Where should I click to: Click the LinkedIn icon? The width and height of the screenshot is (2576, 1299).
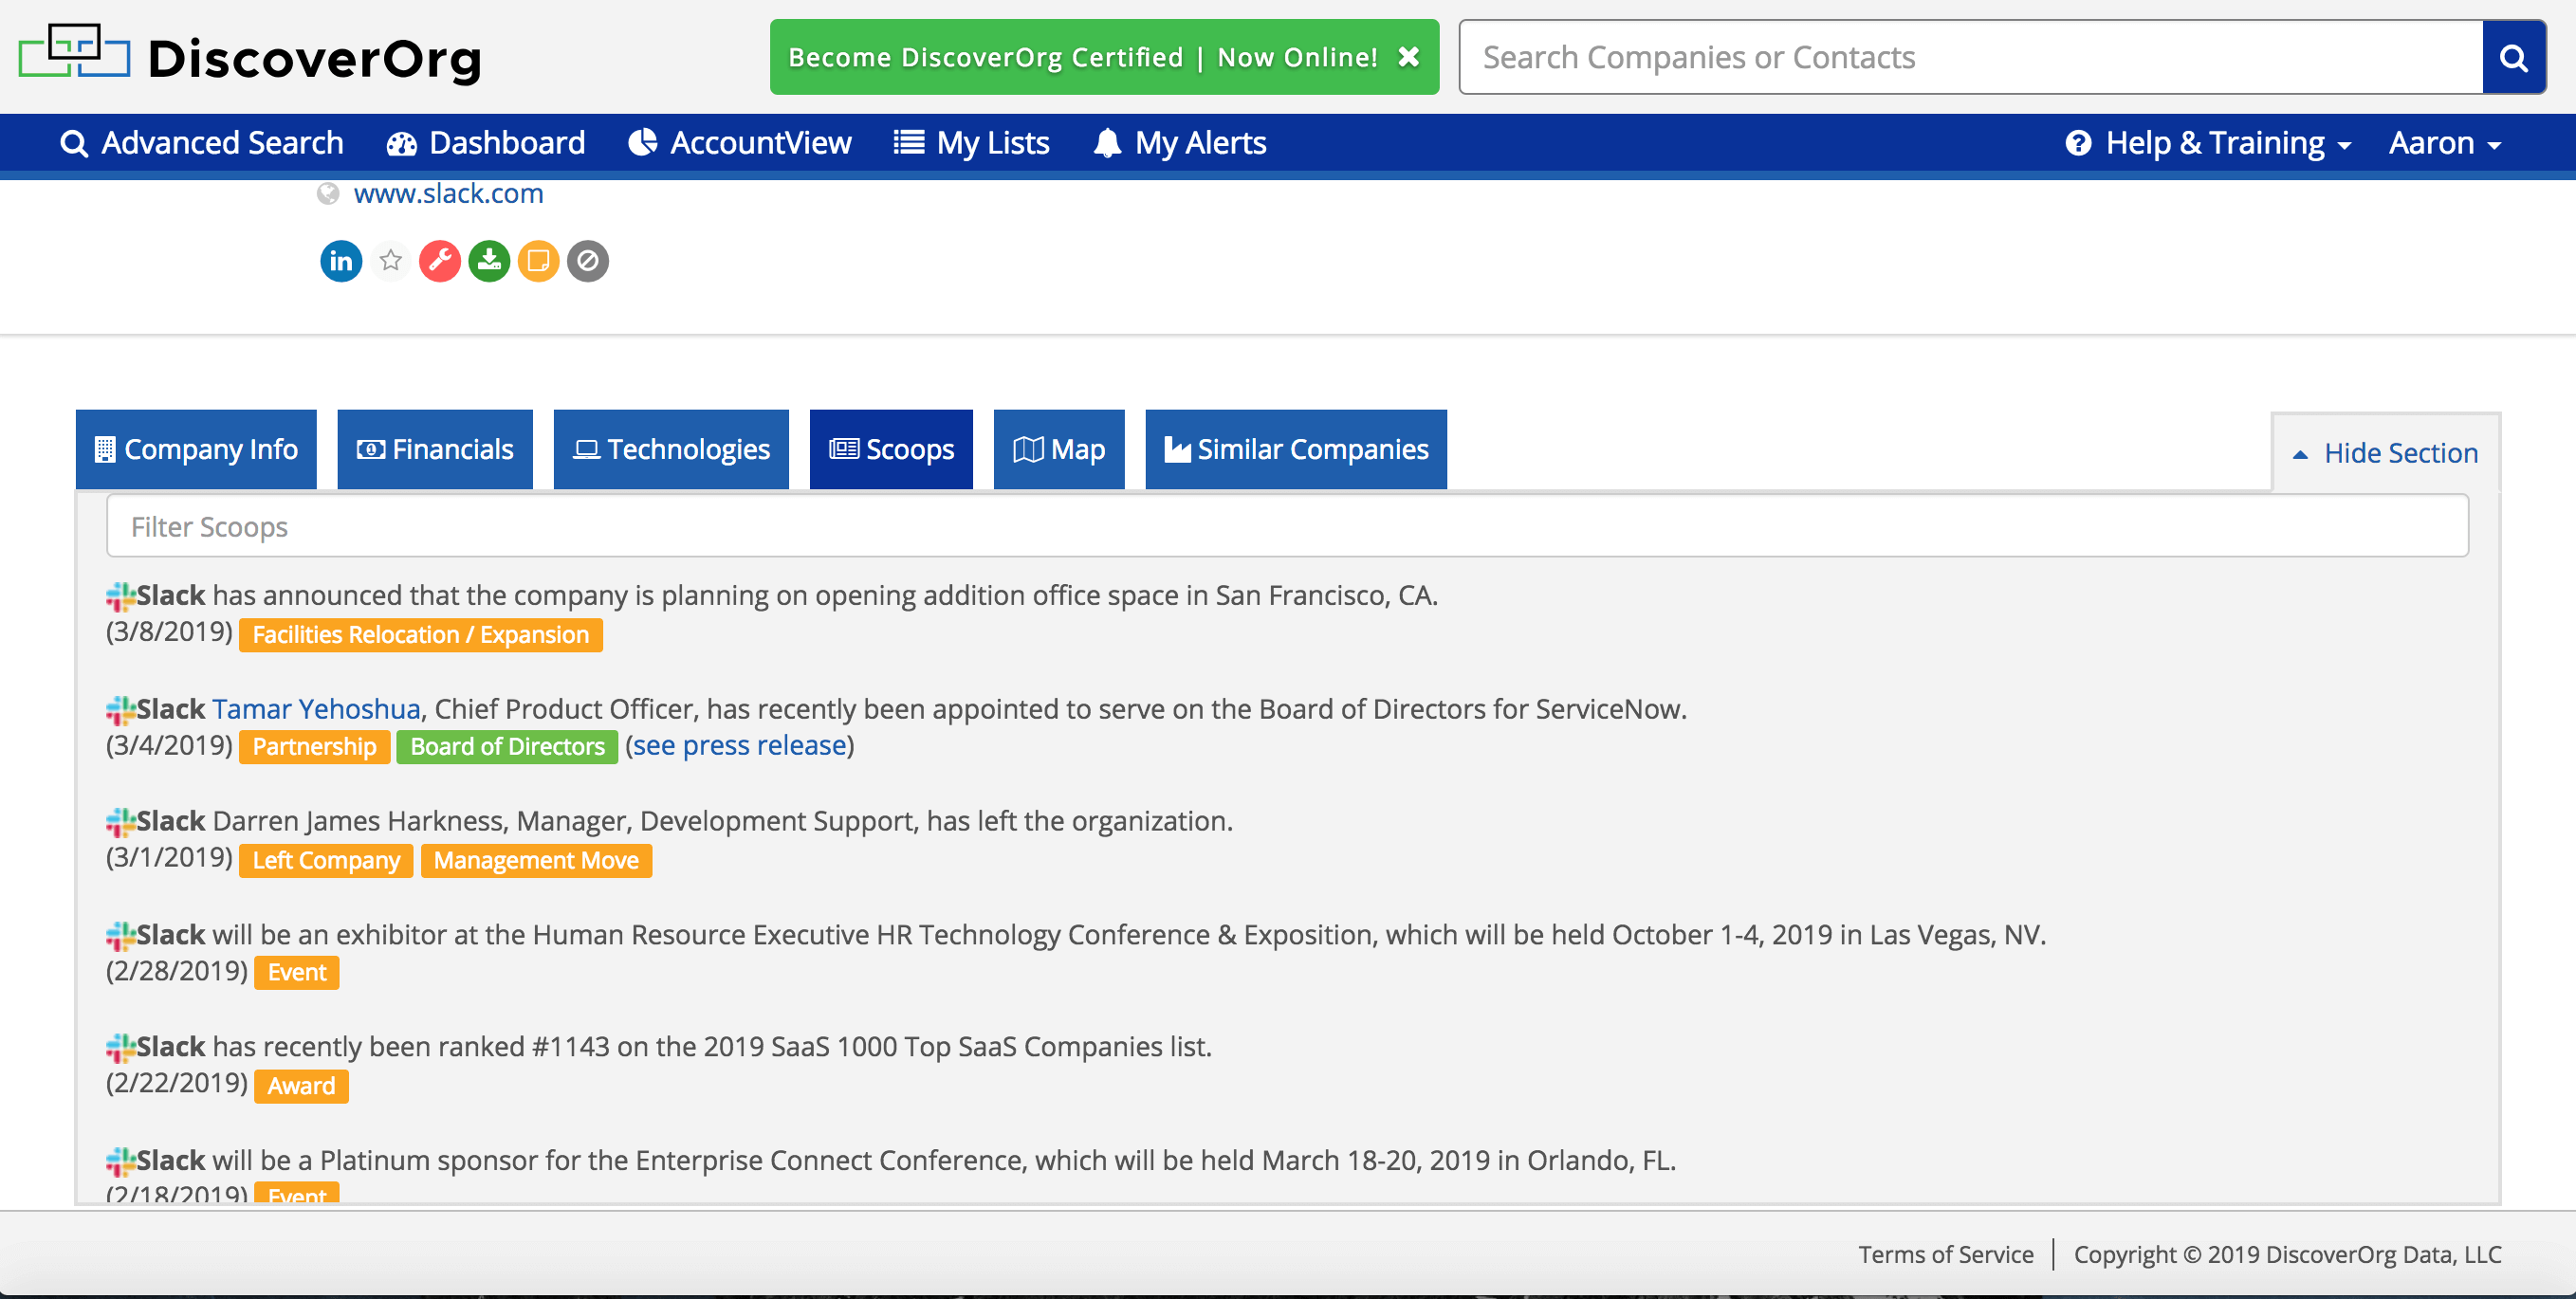(341, 261)
